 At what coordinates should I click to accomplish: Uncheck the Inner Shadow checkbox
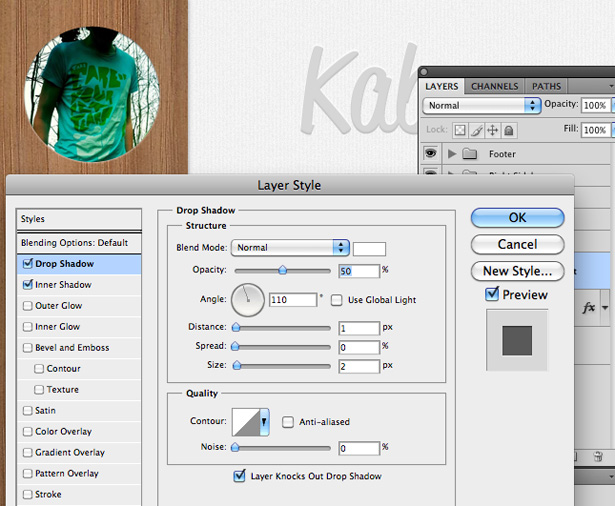point(27,284)
